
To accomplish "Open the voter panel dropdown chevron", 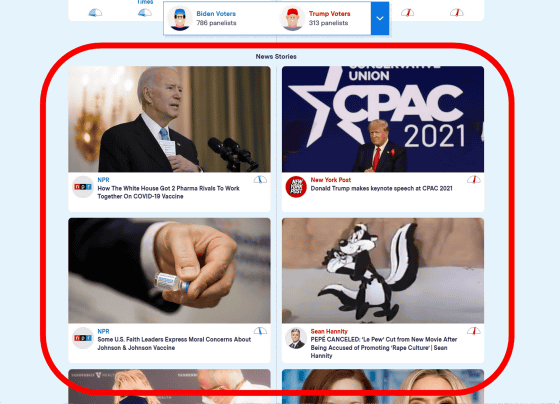I will pyautogui.click(x=380, y=18).
